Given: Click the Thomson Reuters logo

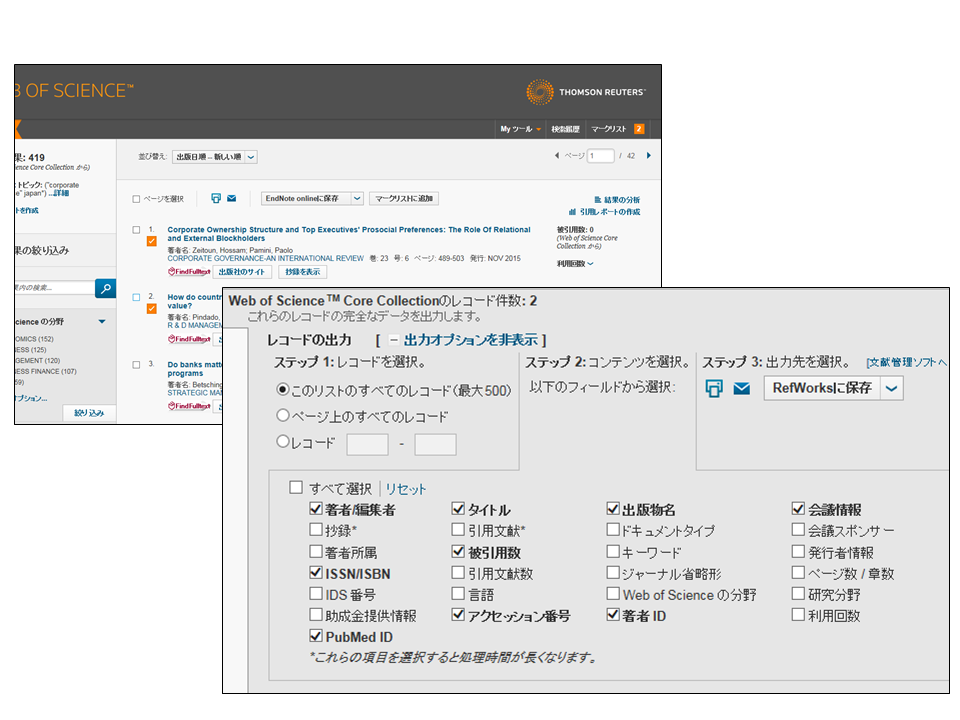Looking at the screenshot, I should [585, 92].
